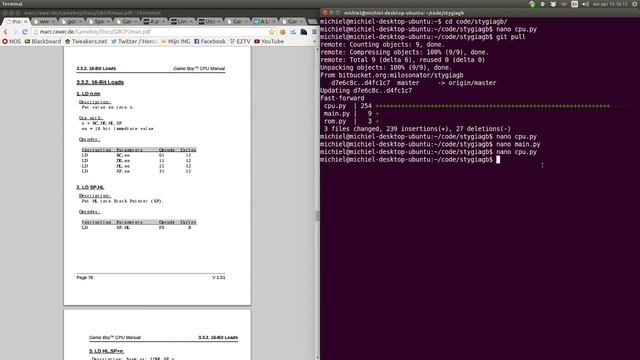
Task: Go forward in the Chromium browser
Action: click(15, 32)
